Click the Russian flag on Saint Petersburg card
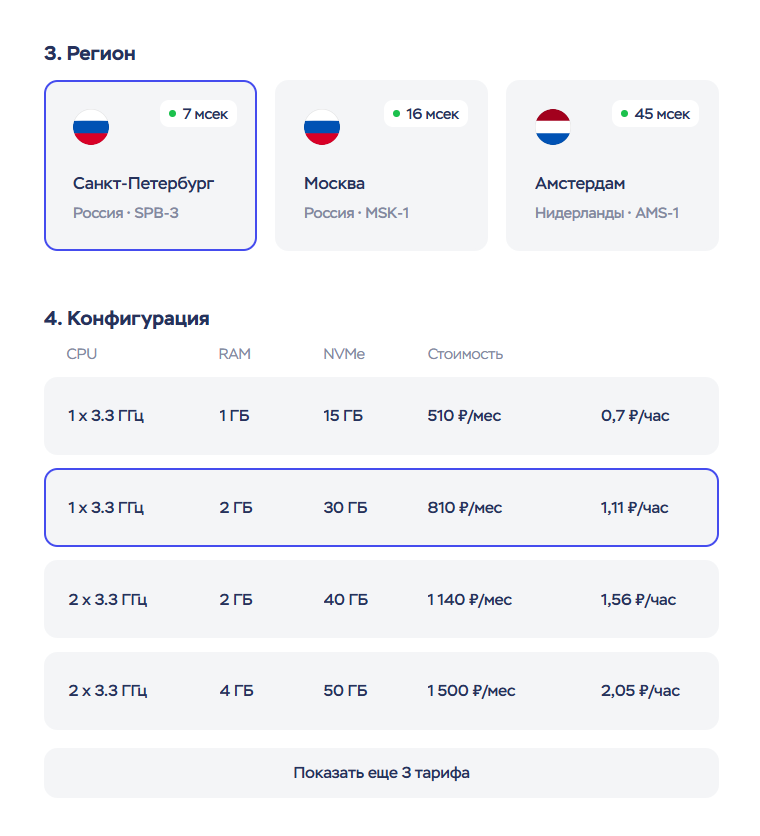 click(x=91, y=127)
